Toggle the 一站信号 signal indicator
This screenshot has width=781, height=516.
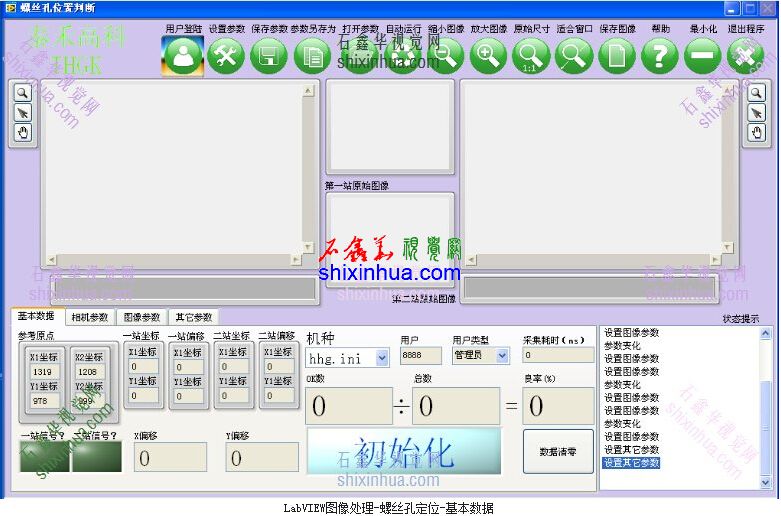[44, 456]
